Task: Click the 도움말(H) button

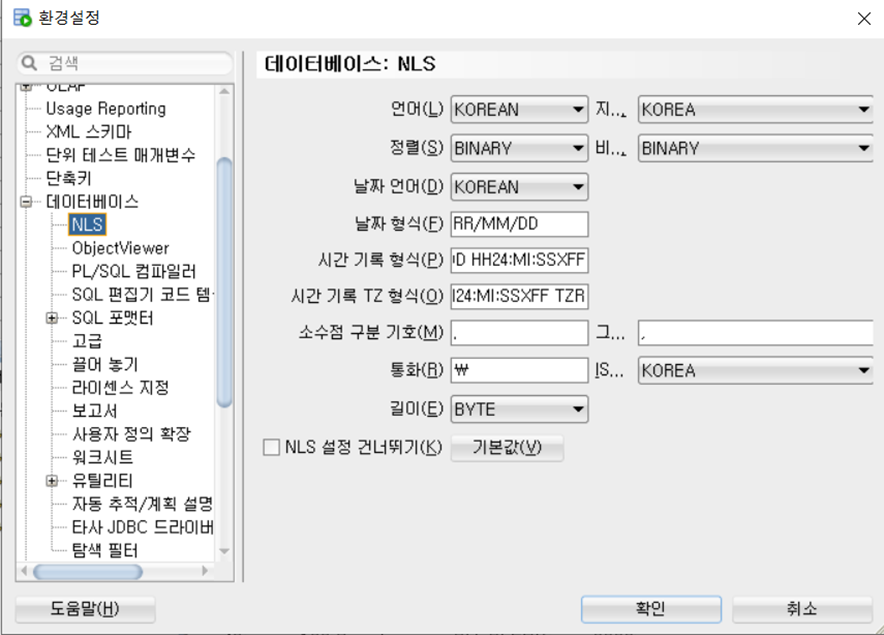Action: point(85,609)
